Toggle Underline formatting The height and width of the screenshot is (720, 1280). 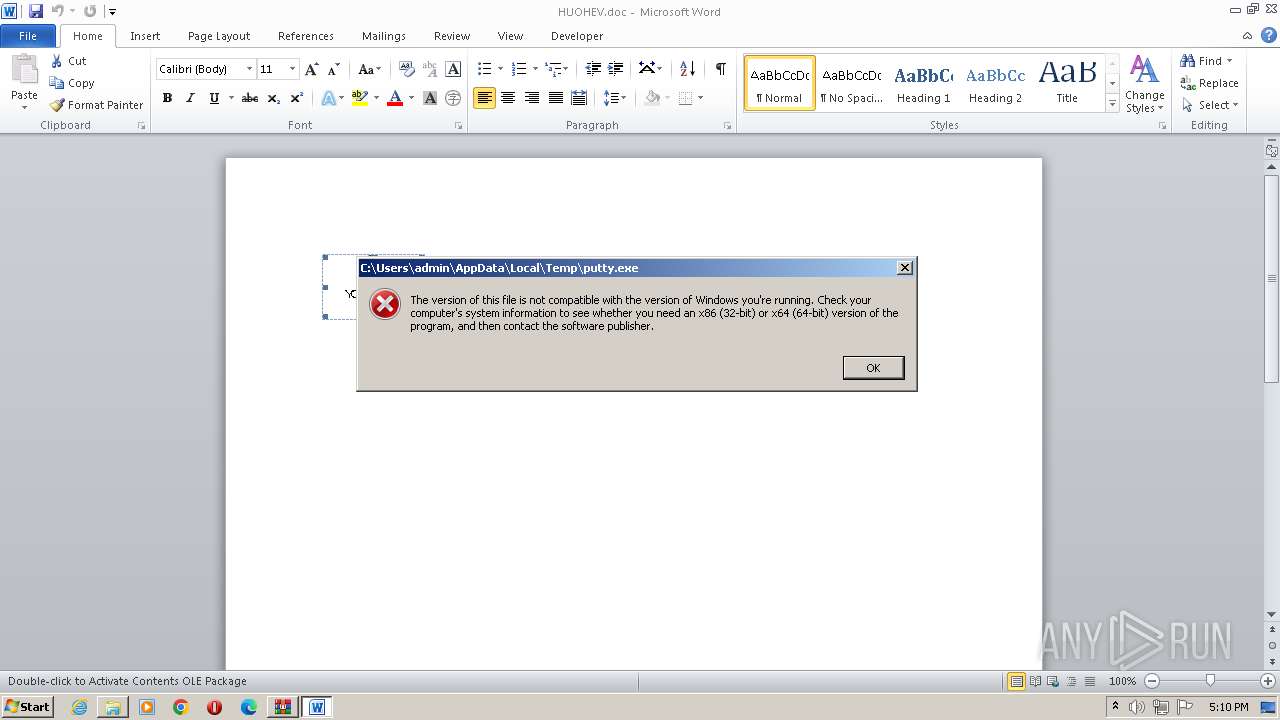coord(214,98)
